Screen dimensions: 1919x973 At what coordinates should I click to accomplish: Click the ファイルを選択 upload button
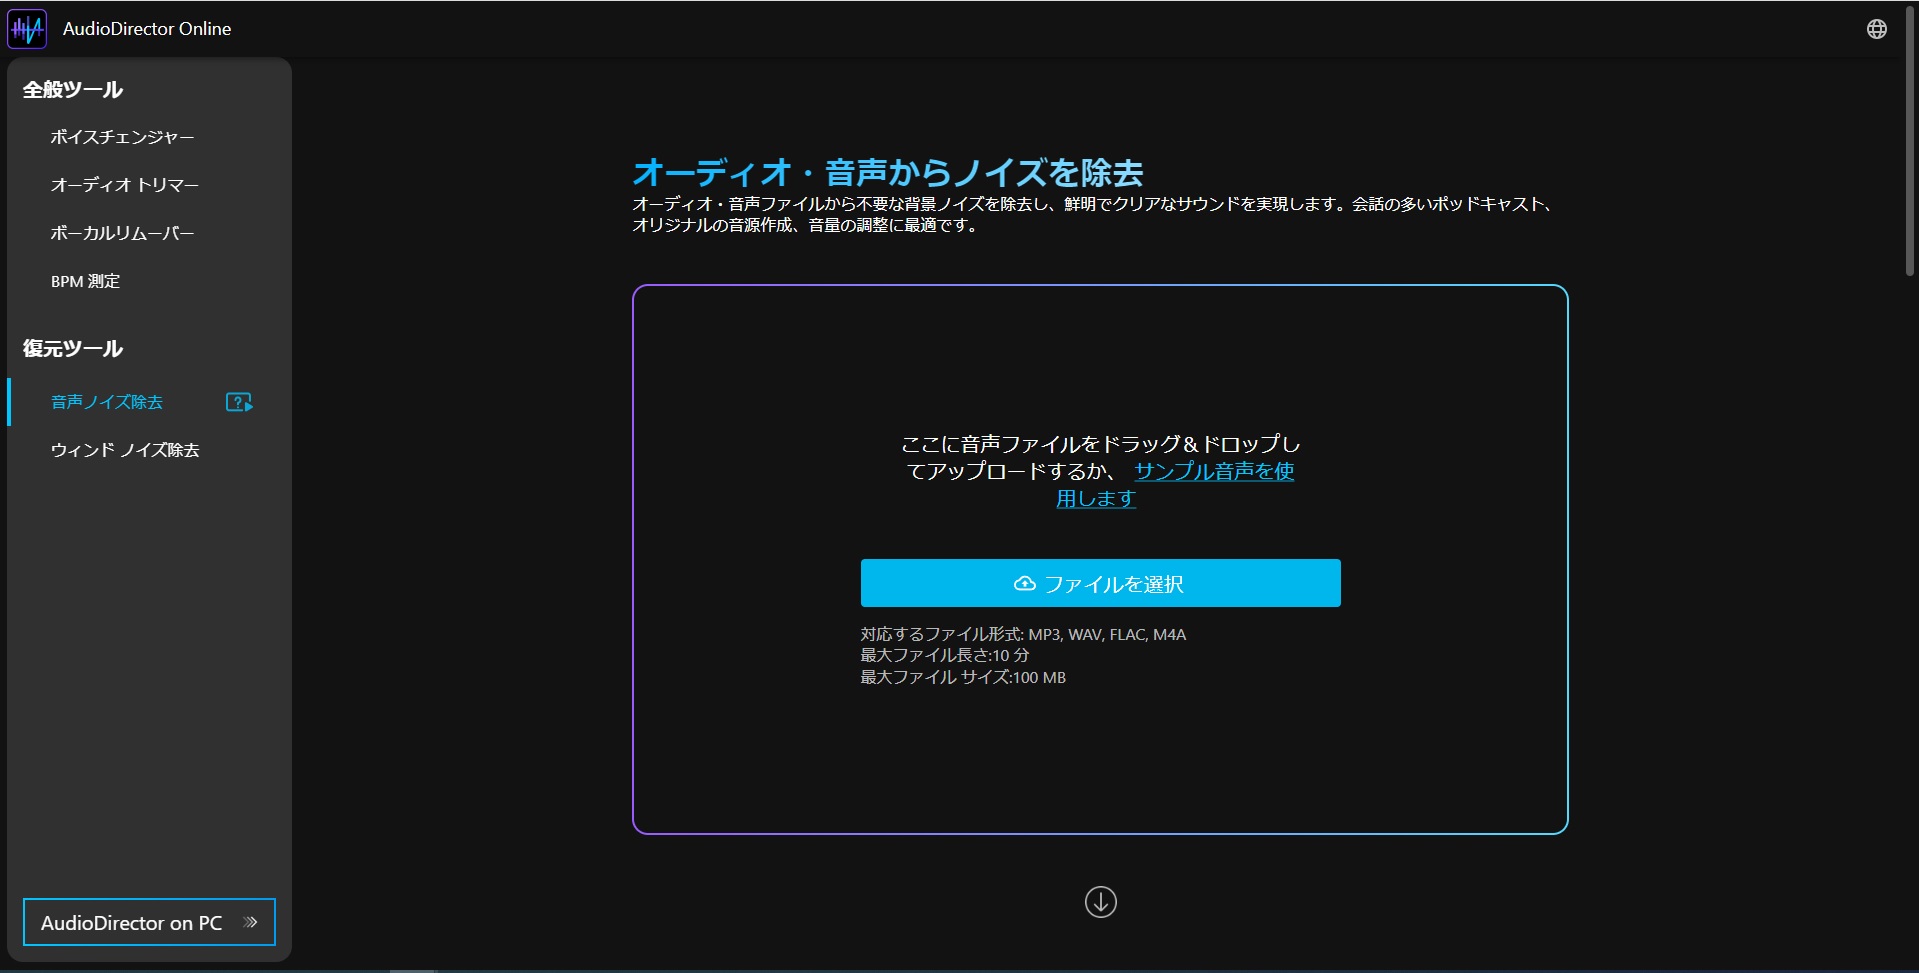(x=1100, y=583)
